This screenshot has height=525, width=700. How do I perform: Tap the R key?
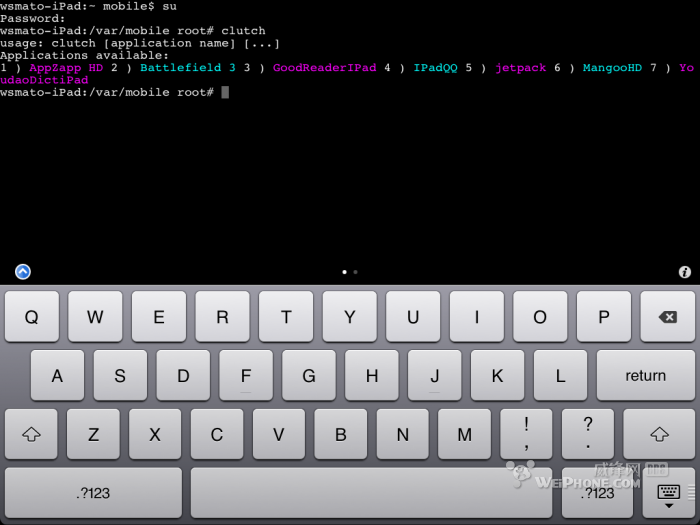pos(222,317)
